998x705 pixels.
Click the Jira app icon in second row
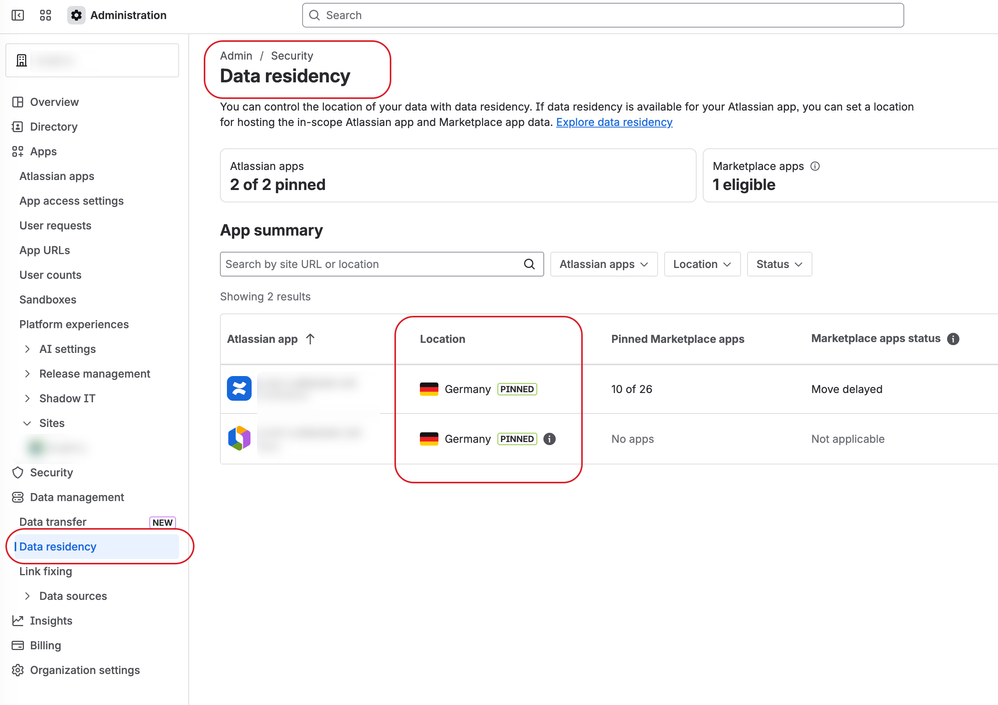coord(239,438)
